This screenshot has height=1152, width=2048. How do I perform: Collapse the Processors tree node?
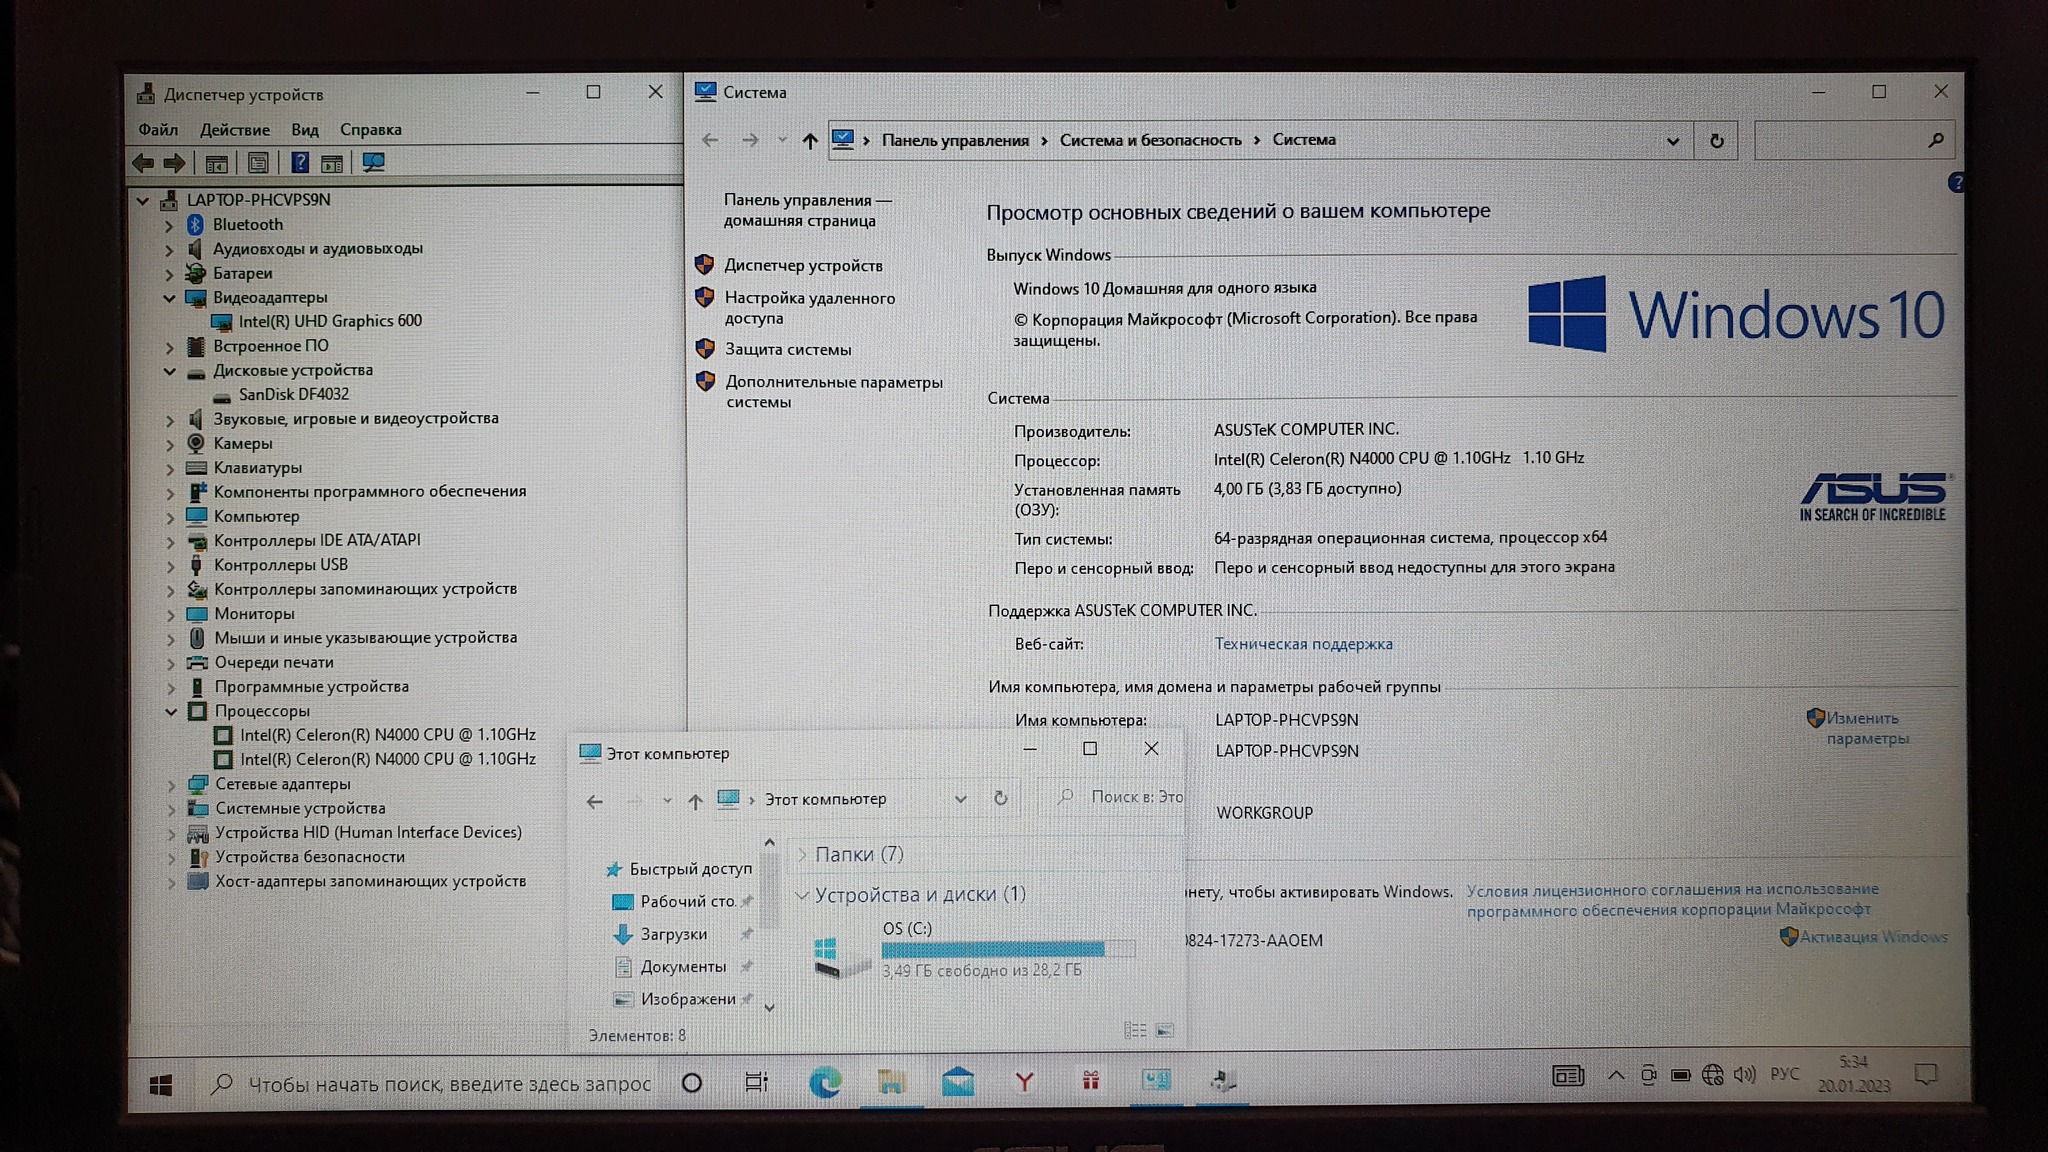170,712
